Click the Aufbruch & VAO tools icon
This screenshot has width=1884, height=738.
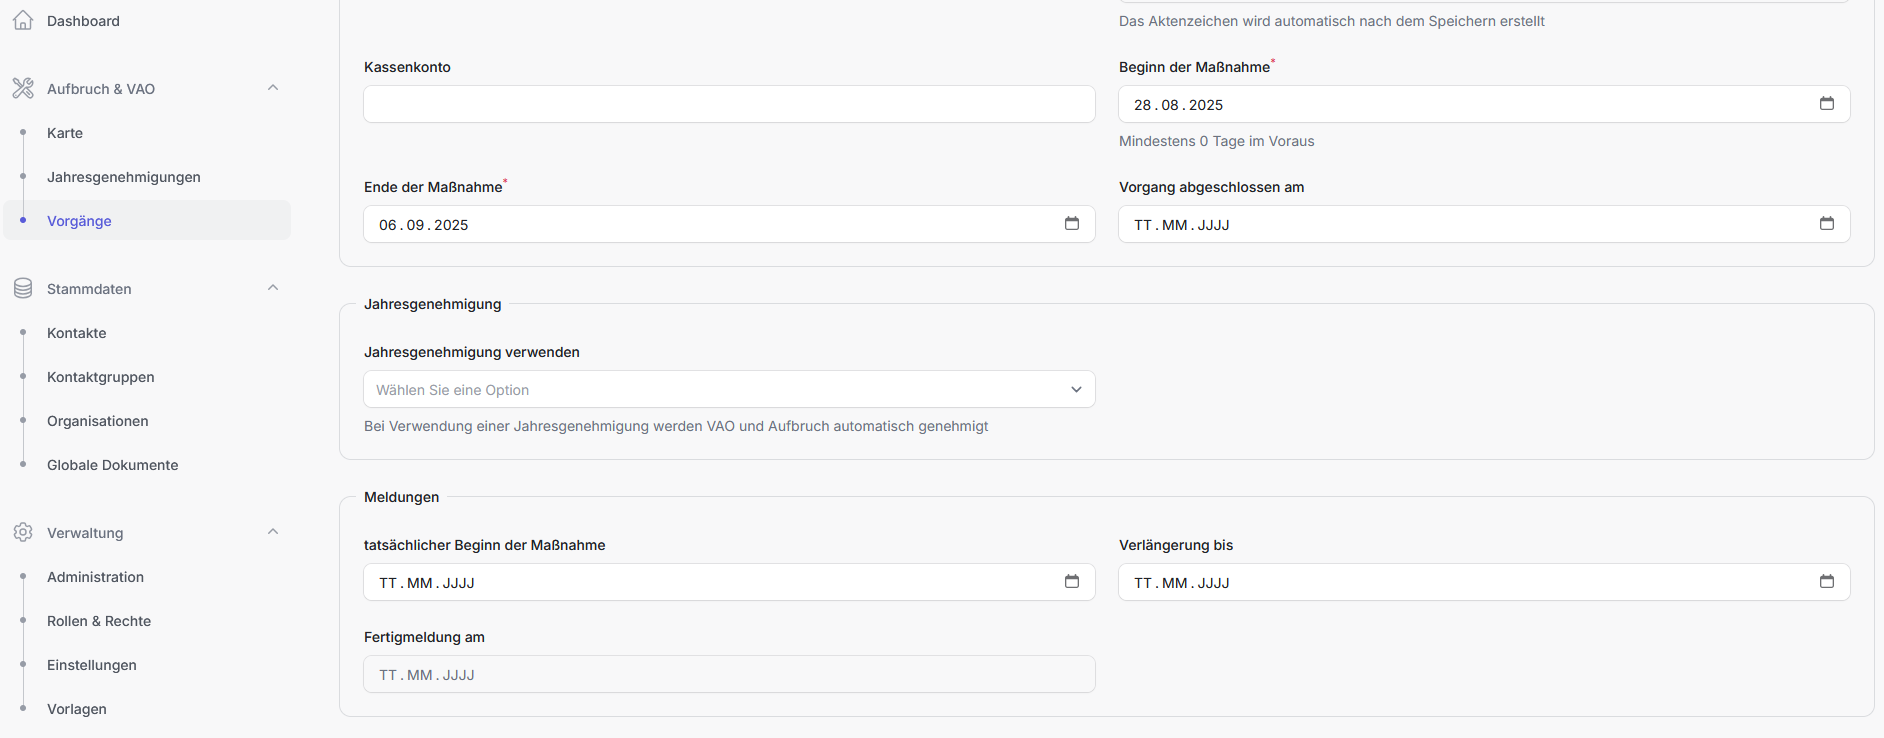coord(23,89)
